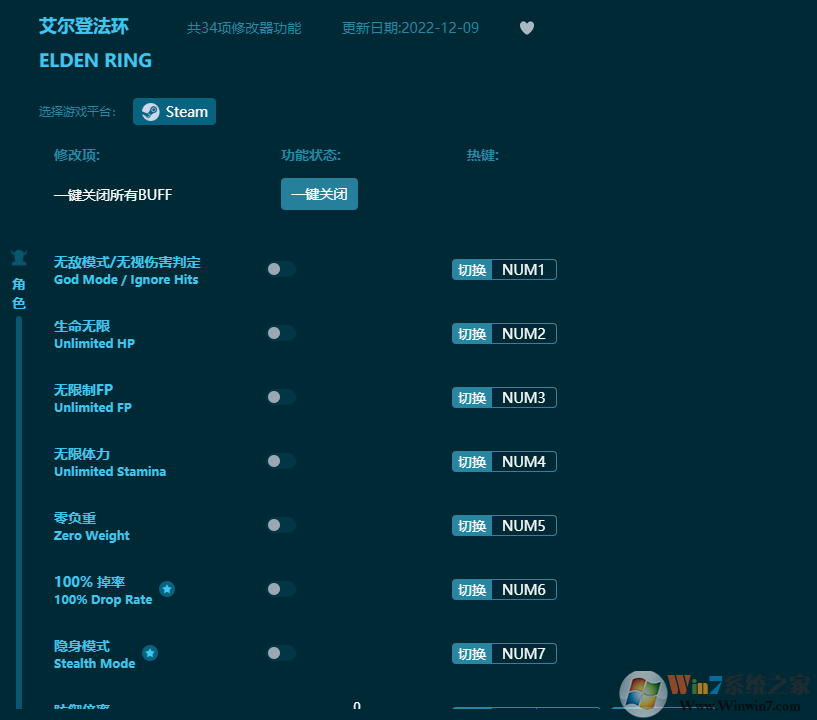This screenshot has width=817, height=720.
Task: Click the 艾尔登法环 title
Action: 84,26
